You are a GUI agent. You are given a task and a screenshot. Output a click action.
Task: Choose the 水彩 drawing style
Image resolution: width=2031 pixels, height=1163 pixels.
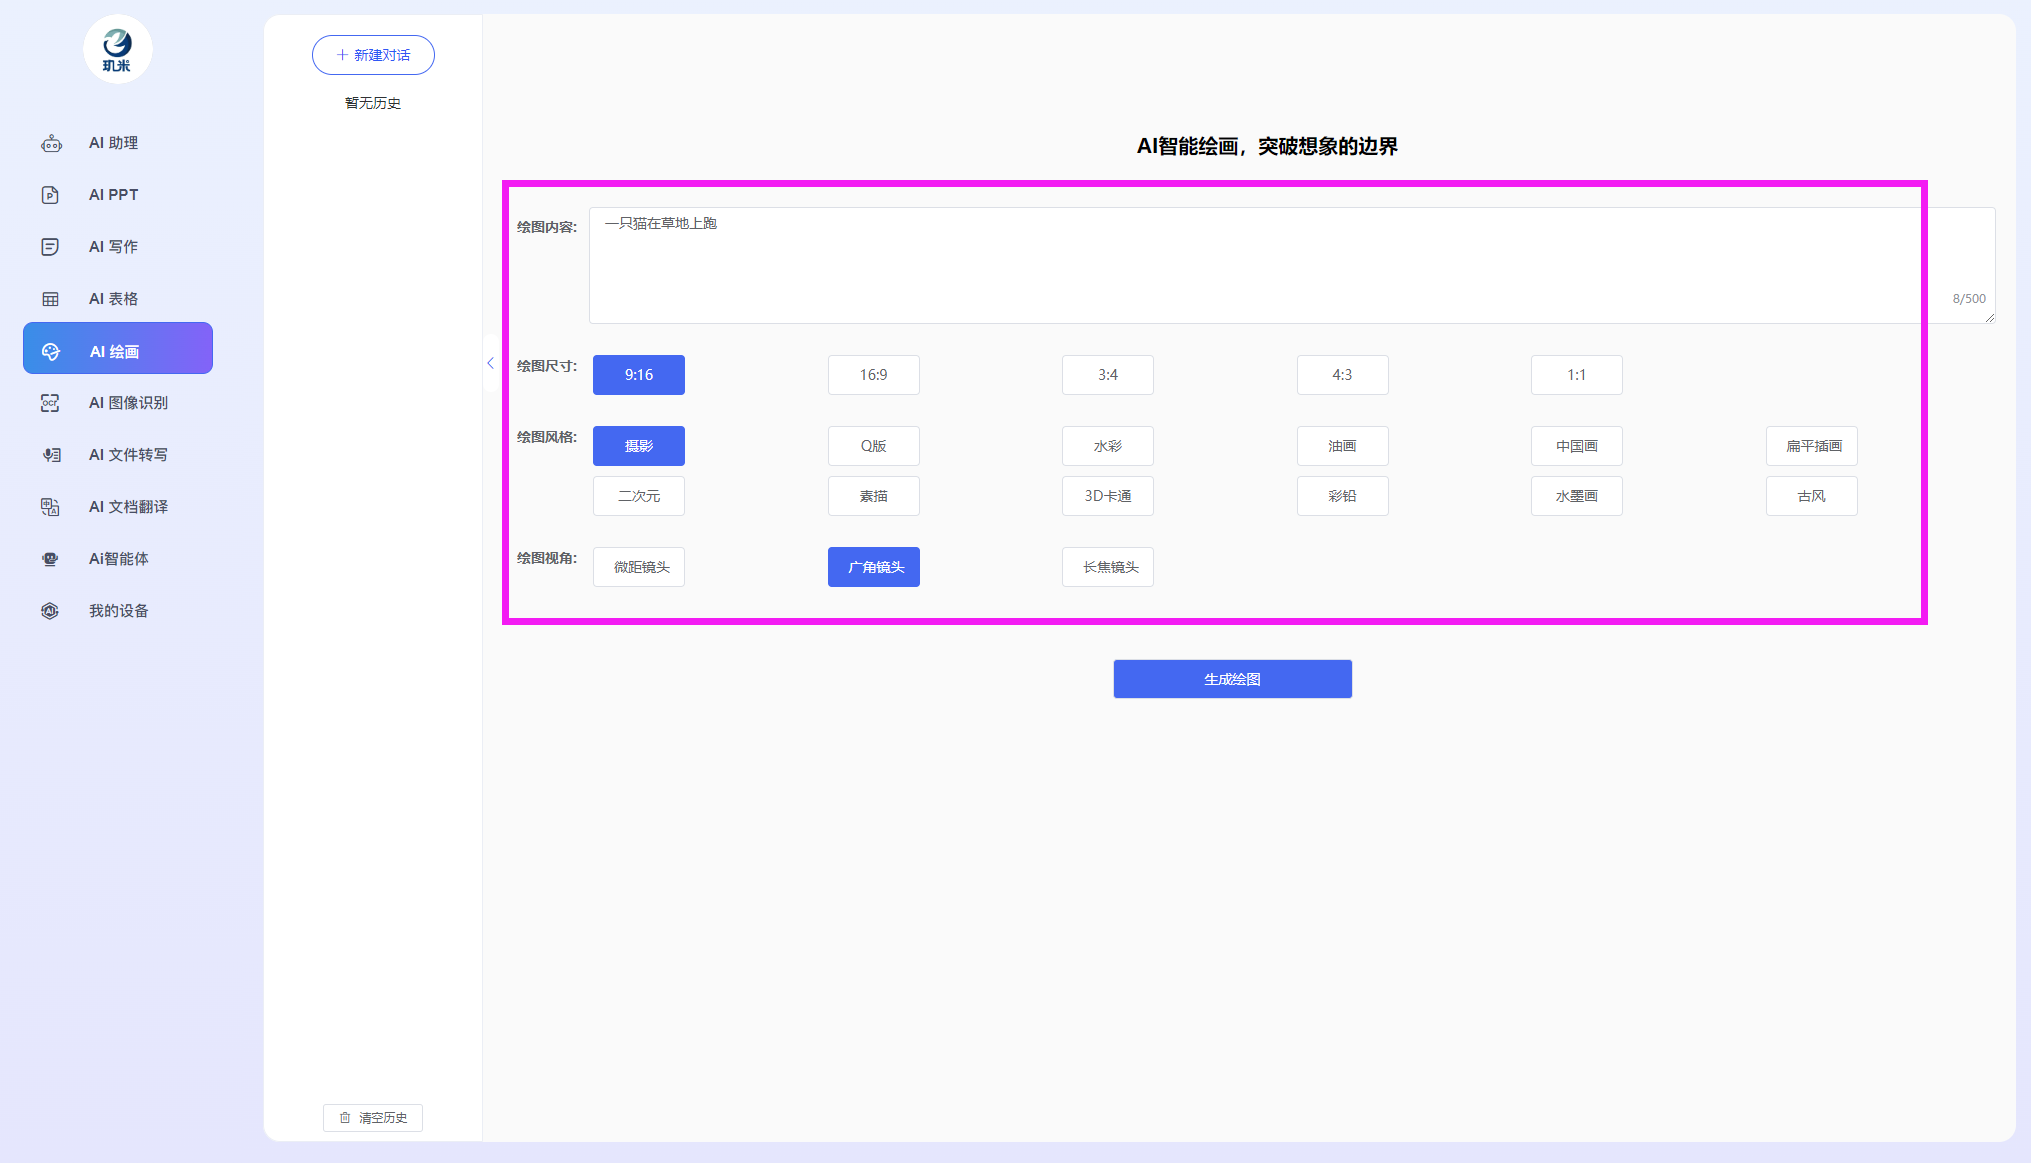tap(1107, 446)
